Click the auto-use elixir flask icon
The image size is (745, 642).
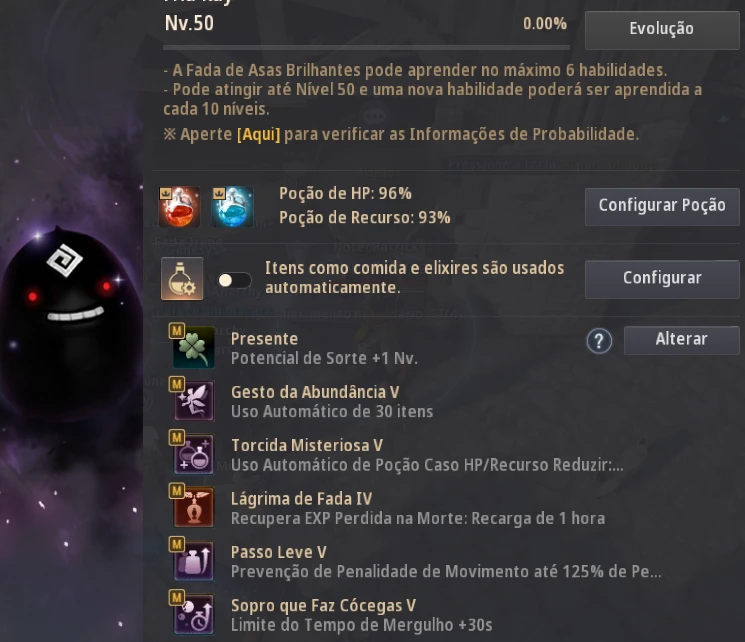tap(182, 279)
